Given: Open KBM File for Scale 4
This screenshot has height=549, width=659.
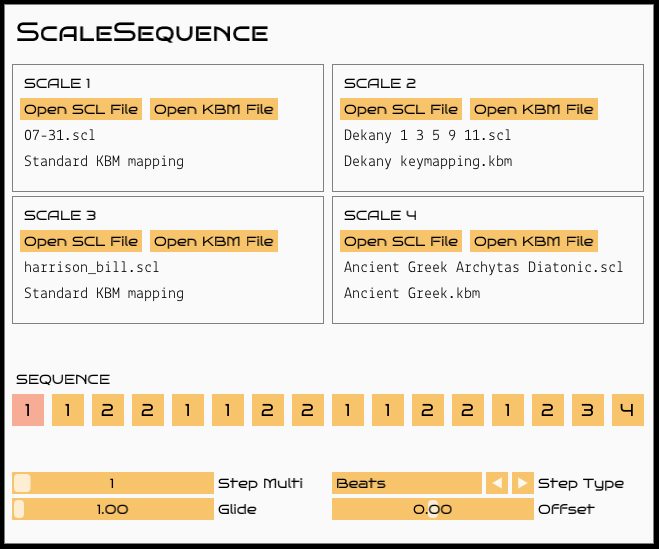Looking at the screenshot, I should [533, 241].
